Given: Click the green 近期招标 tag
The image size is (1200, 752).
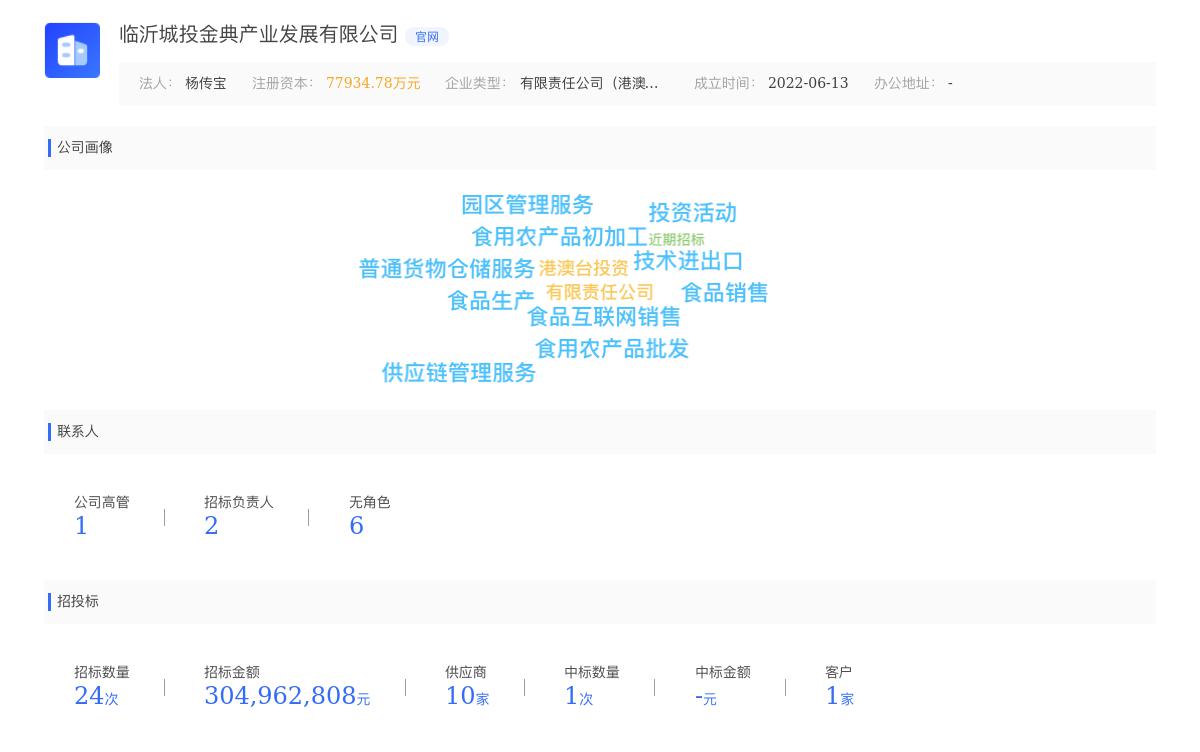Looking at the screenshot, I should [676, 240].
